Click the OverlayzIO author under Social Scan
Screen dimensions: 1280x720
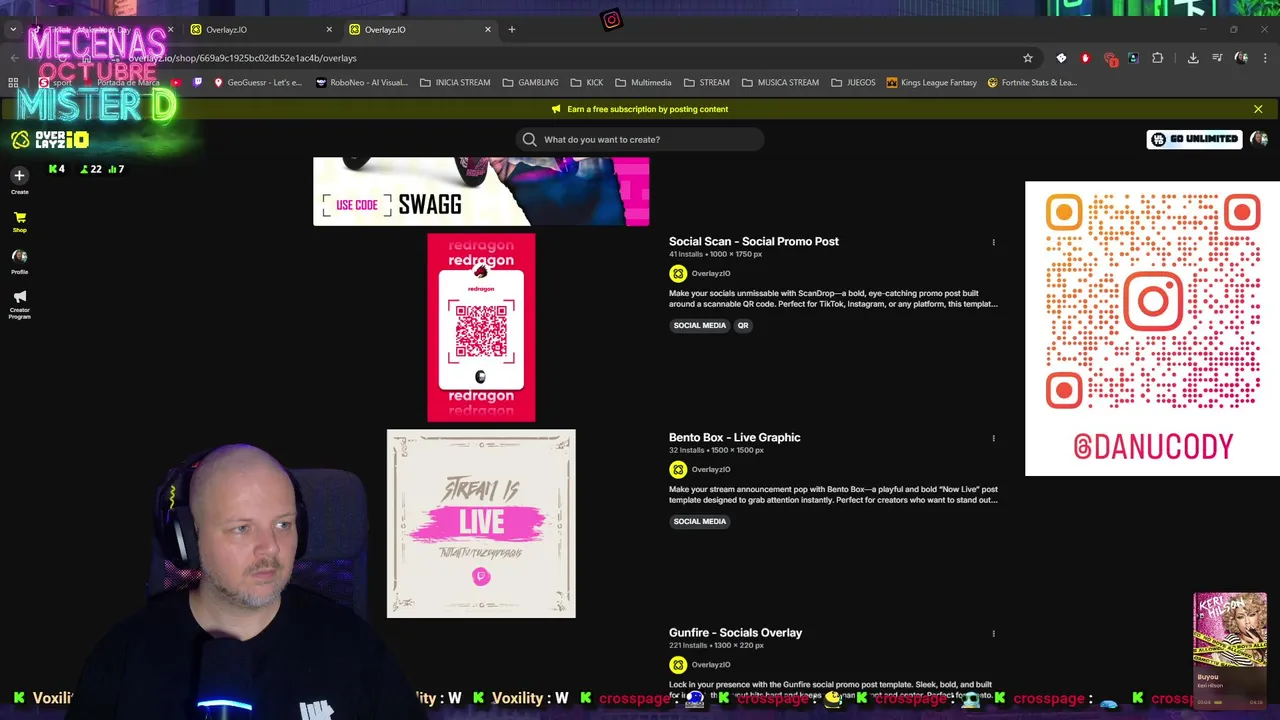[711, 273]
